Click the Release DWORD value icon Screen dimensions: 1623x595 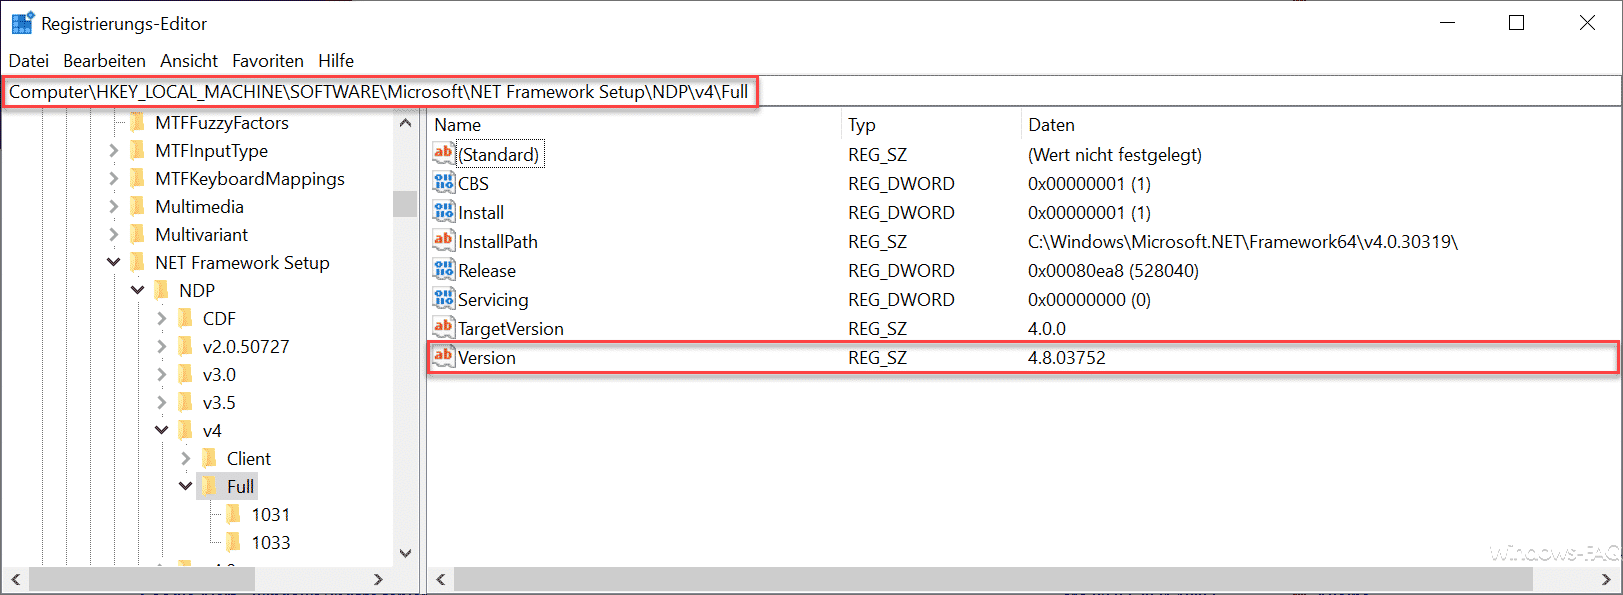click(x=444, y=269)
